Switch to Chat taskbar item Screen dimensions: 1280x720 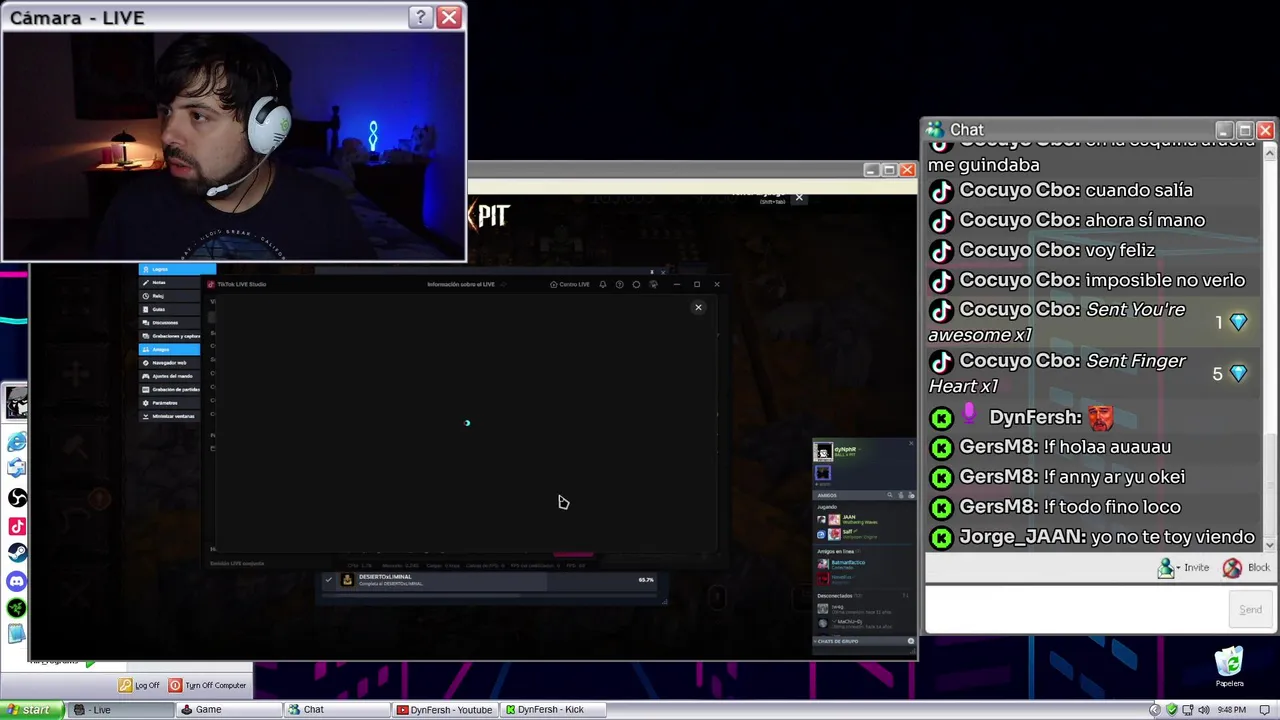335,709
